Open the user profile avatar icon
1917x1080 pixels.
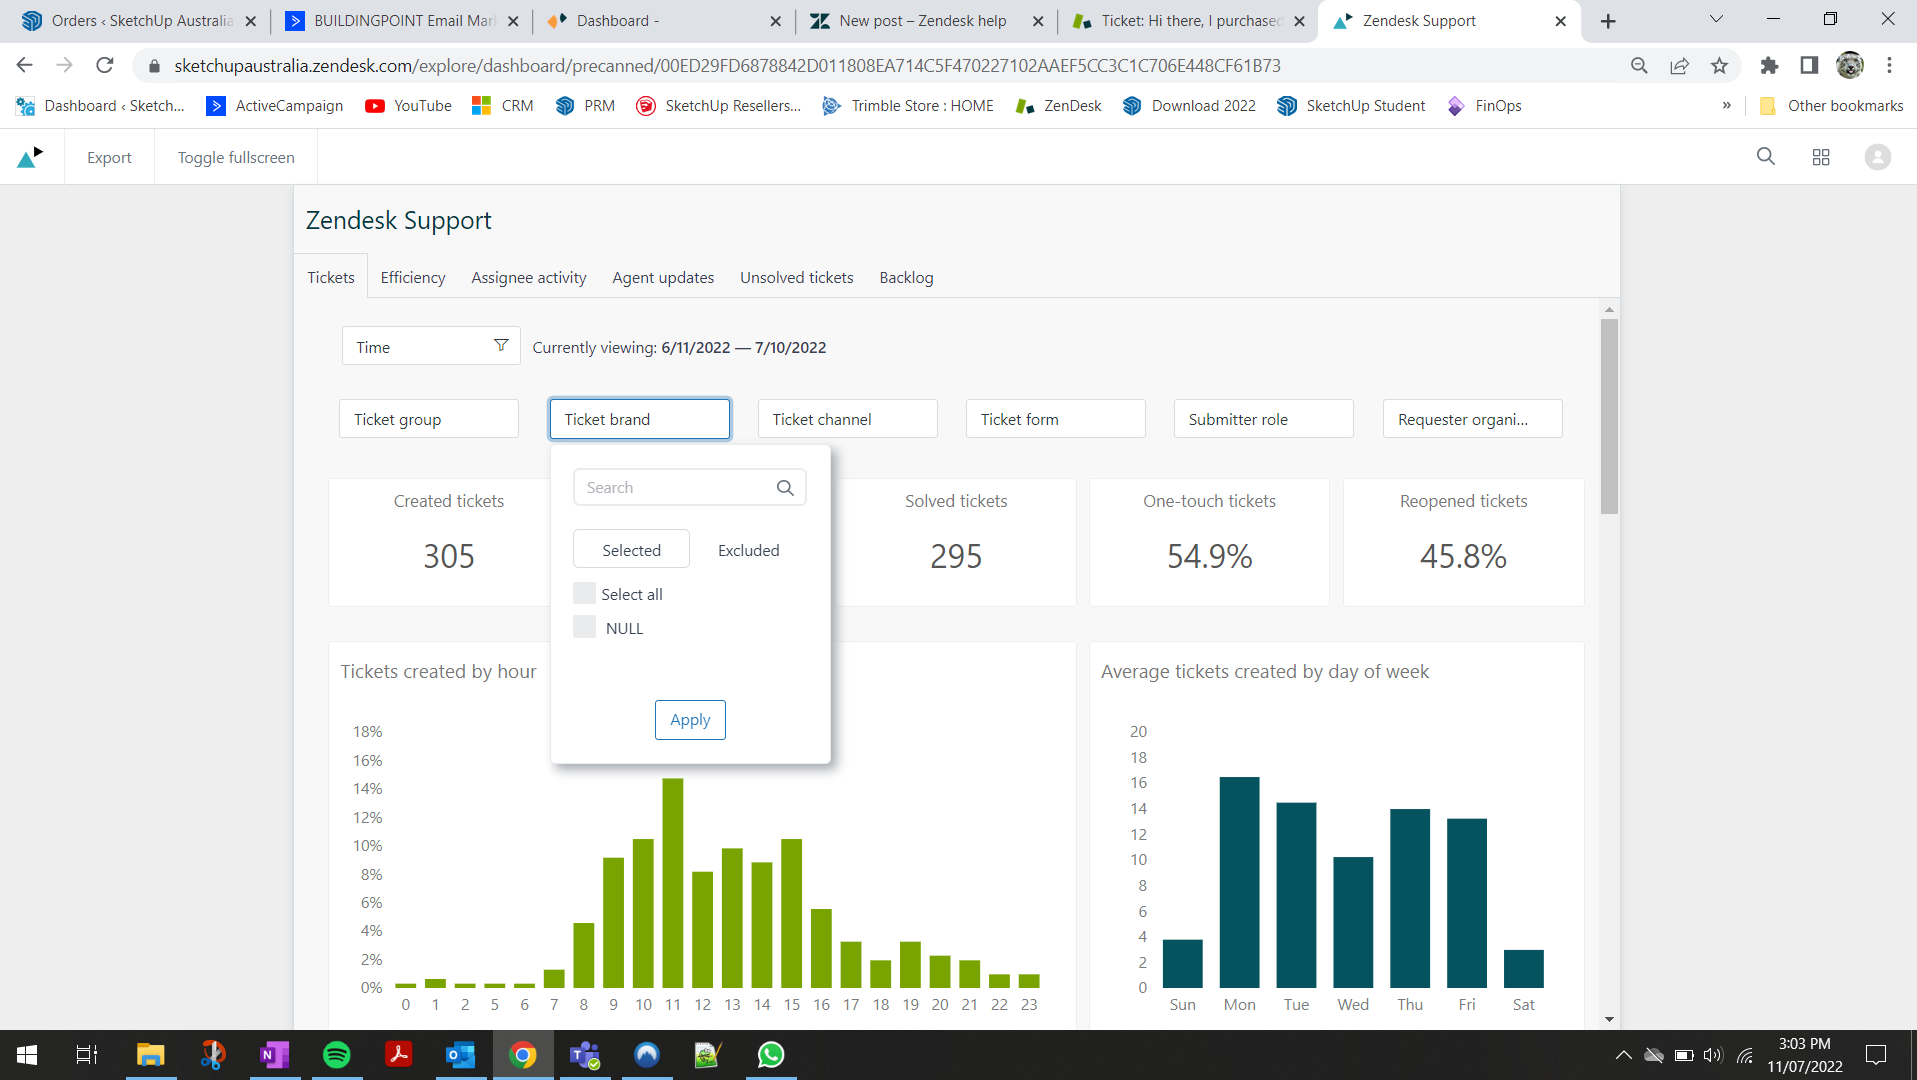pyautogui.click(x=1877, y=157)
